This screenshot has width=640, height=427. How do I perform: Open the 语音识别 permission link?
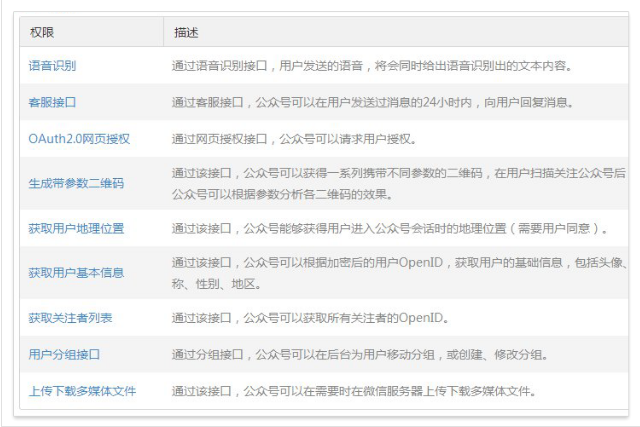(x=52, y=66)
